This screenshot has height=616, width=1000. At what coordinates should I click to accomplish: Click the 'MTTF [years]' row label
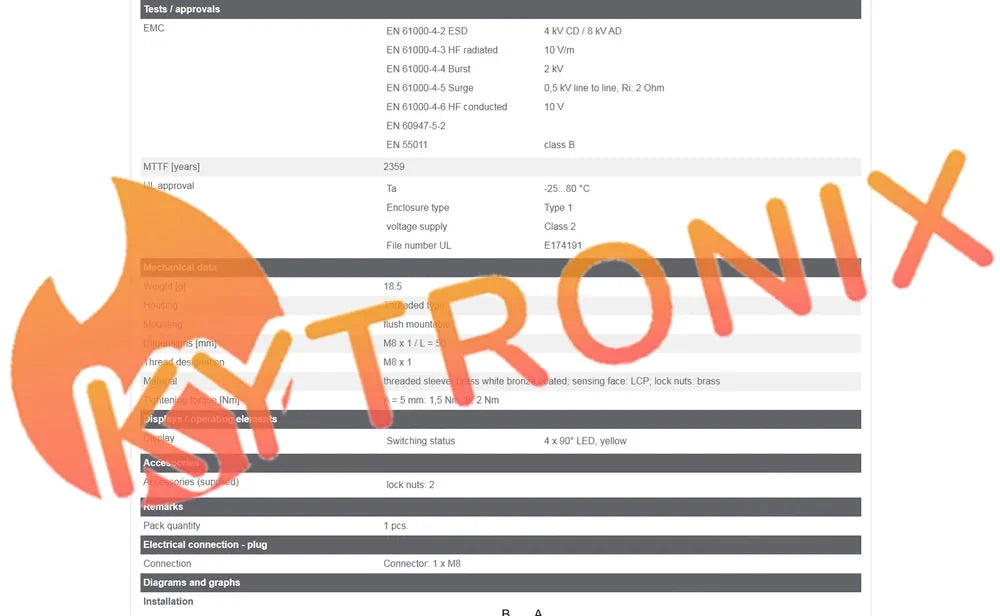(x=171, y=166)
